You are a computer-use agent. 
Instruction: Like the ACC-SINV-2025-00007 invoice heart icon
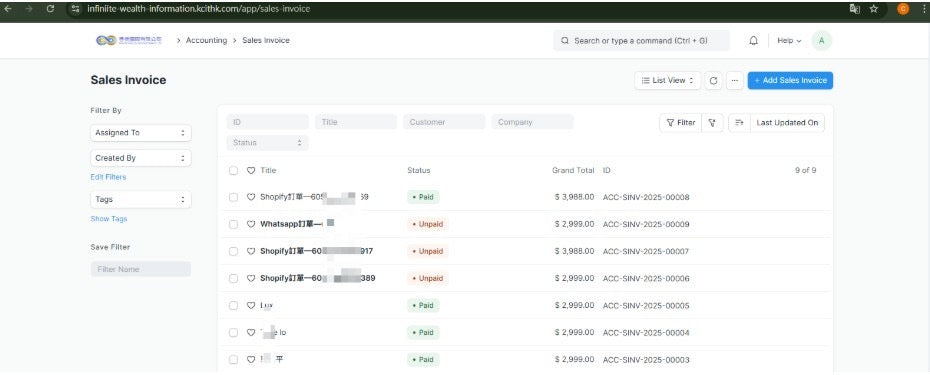pos(251,251)
